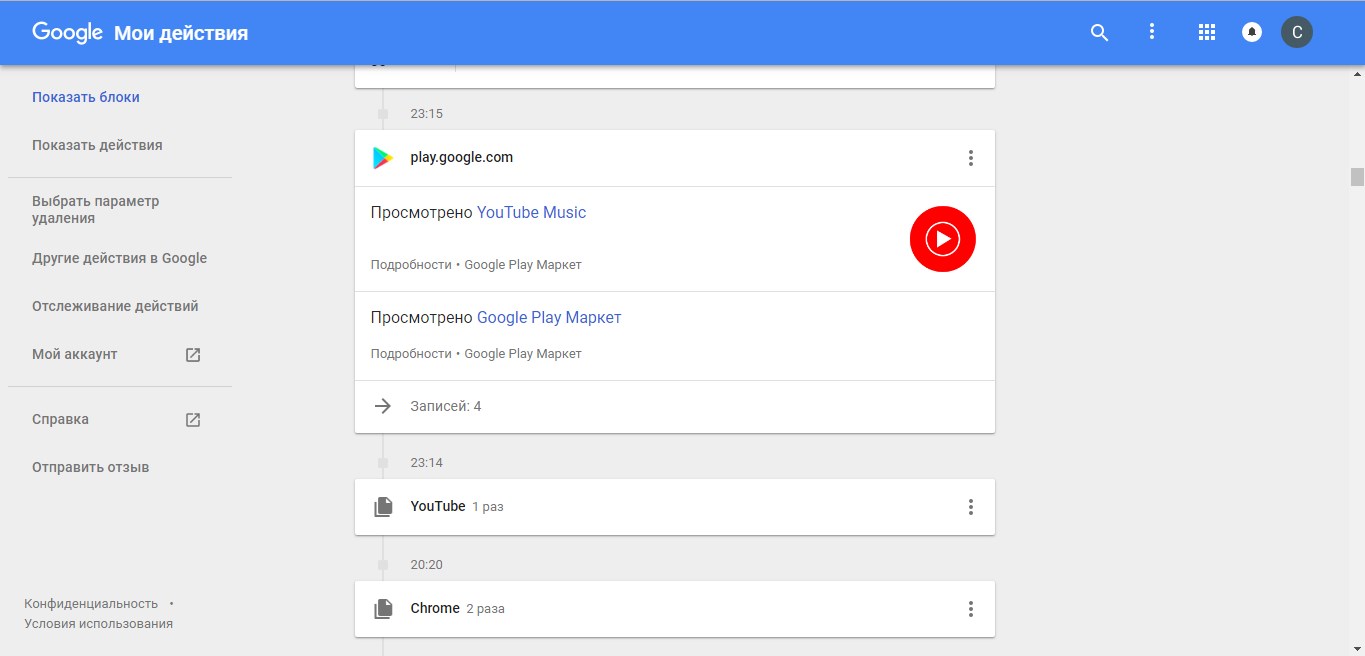Click the document icon beside Chrome entry

[383, 609]
